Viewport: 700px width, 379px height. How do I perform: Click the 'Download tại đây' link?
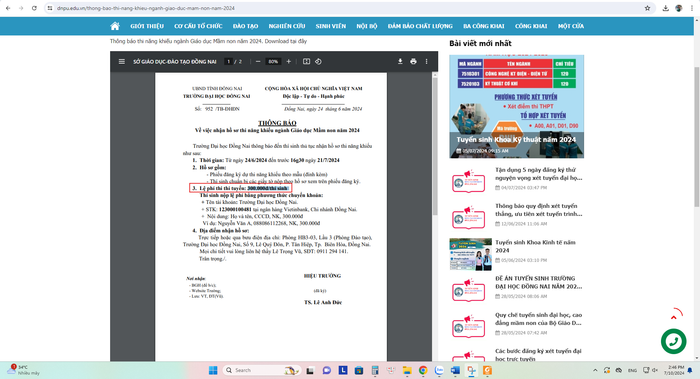(x=286, y=41)
